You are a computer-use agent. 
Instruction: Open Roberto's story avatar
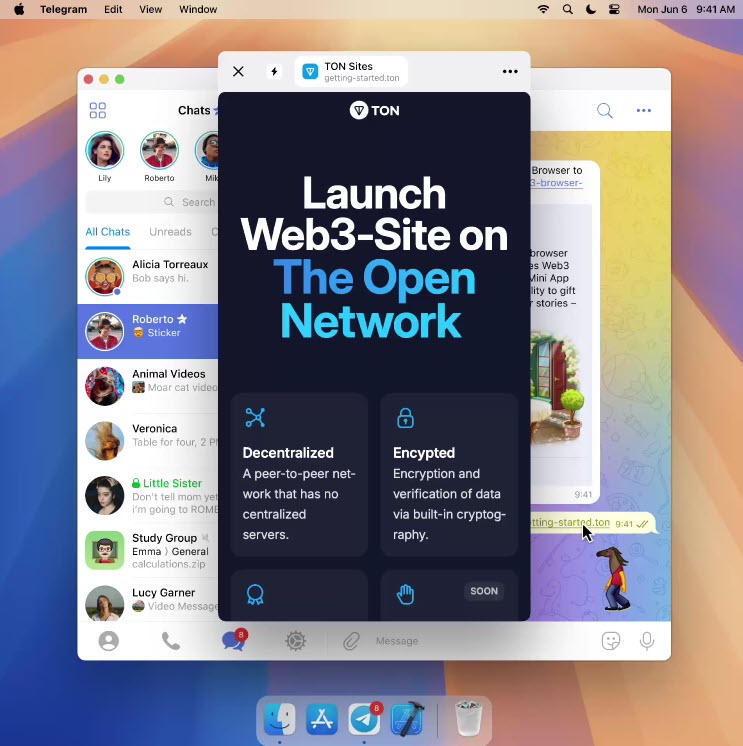[x=159, y=151]
